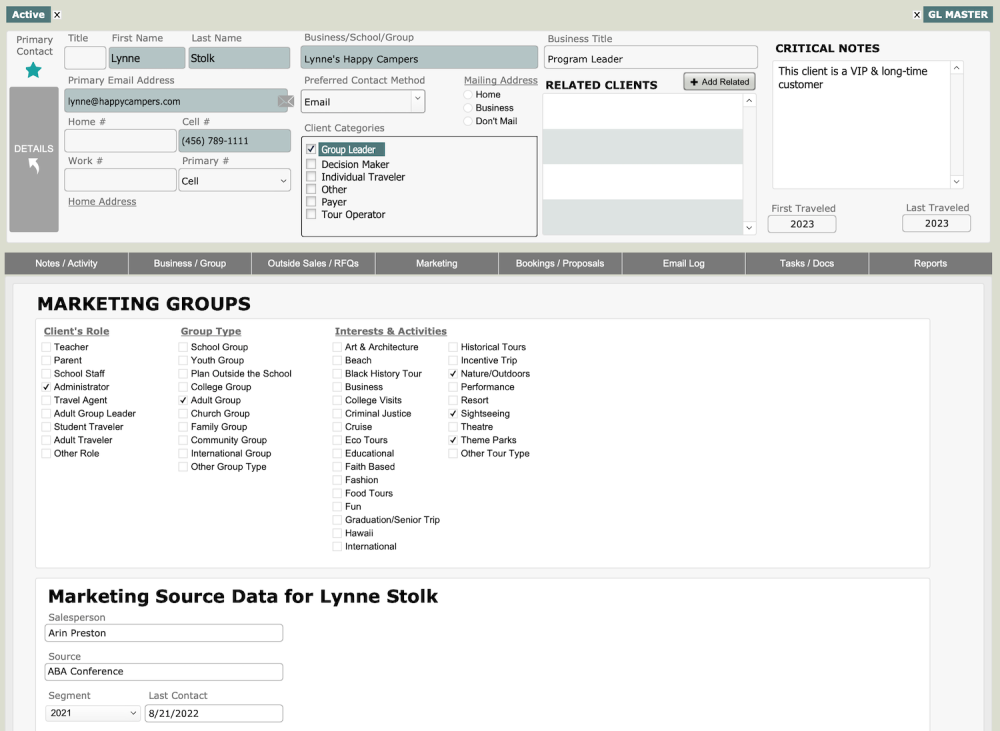Click the Home # phone field

(121, 140)
